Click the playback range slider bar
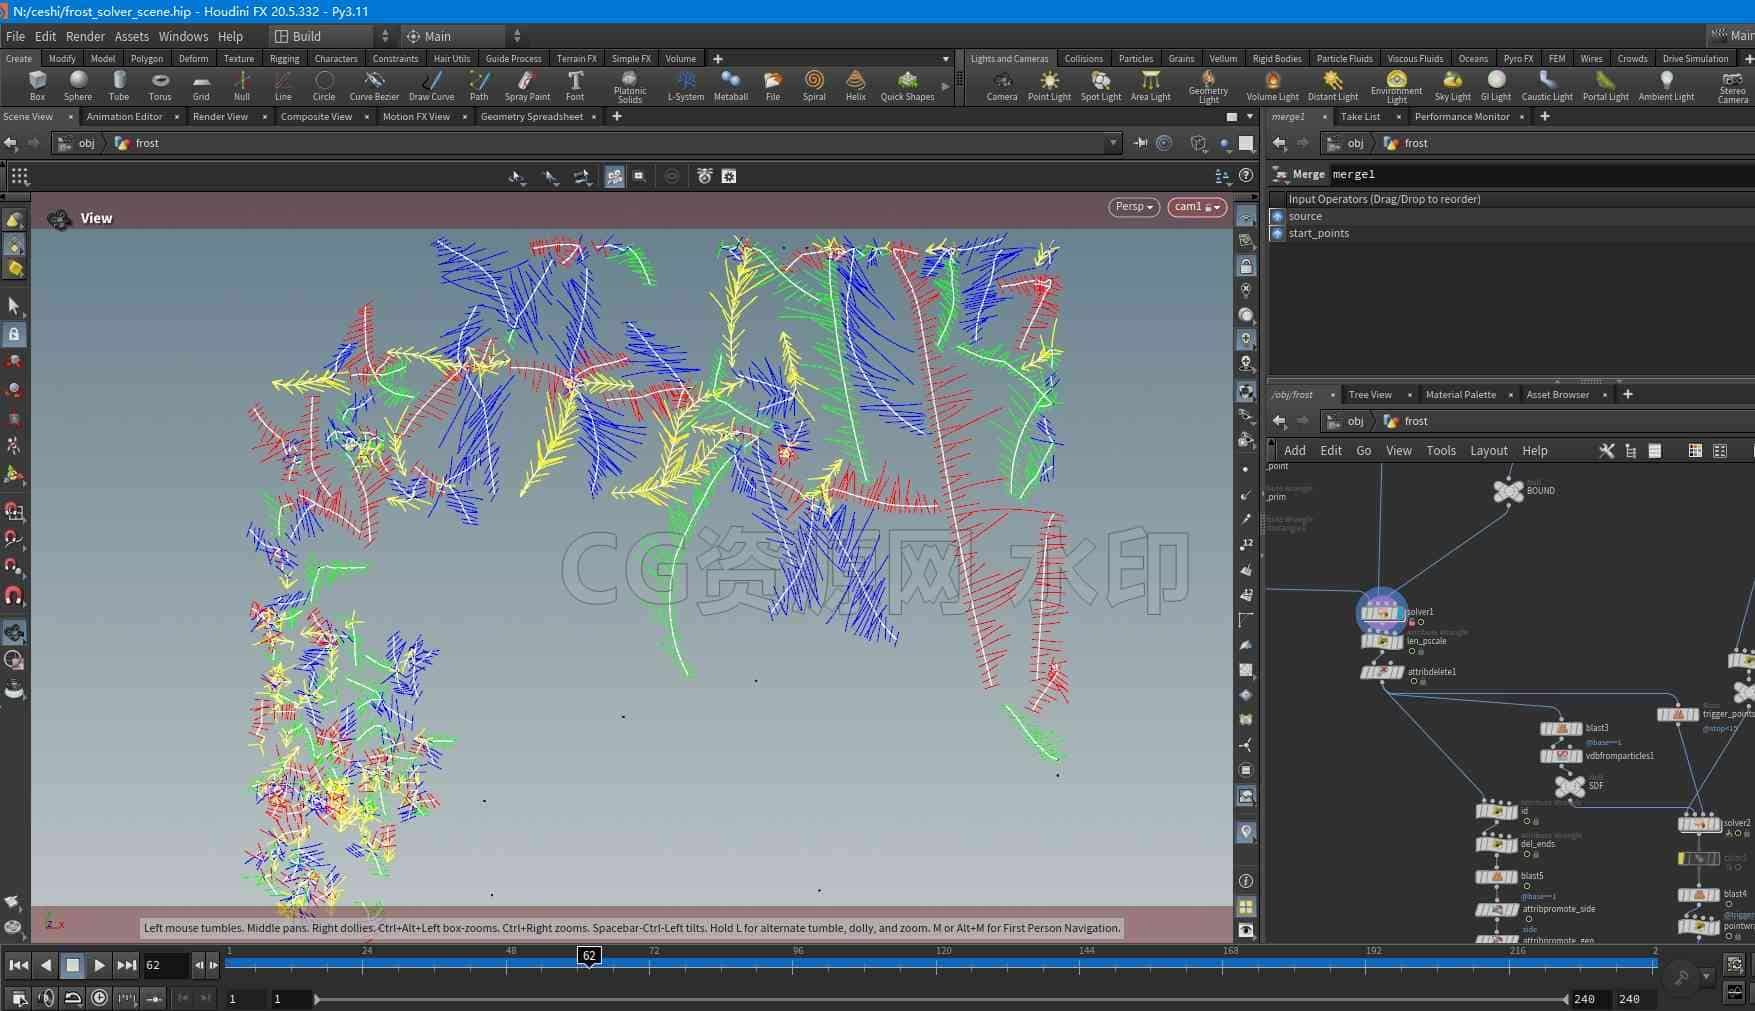The height and width of the screenshot is (1011, 1755). coord(941,999)
